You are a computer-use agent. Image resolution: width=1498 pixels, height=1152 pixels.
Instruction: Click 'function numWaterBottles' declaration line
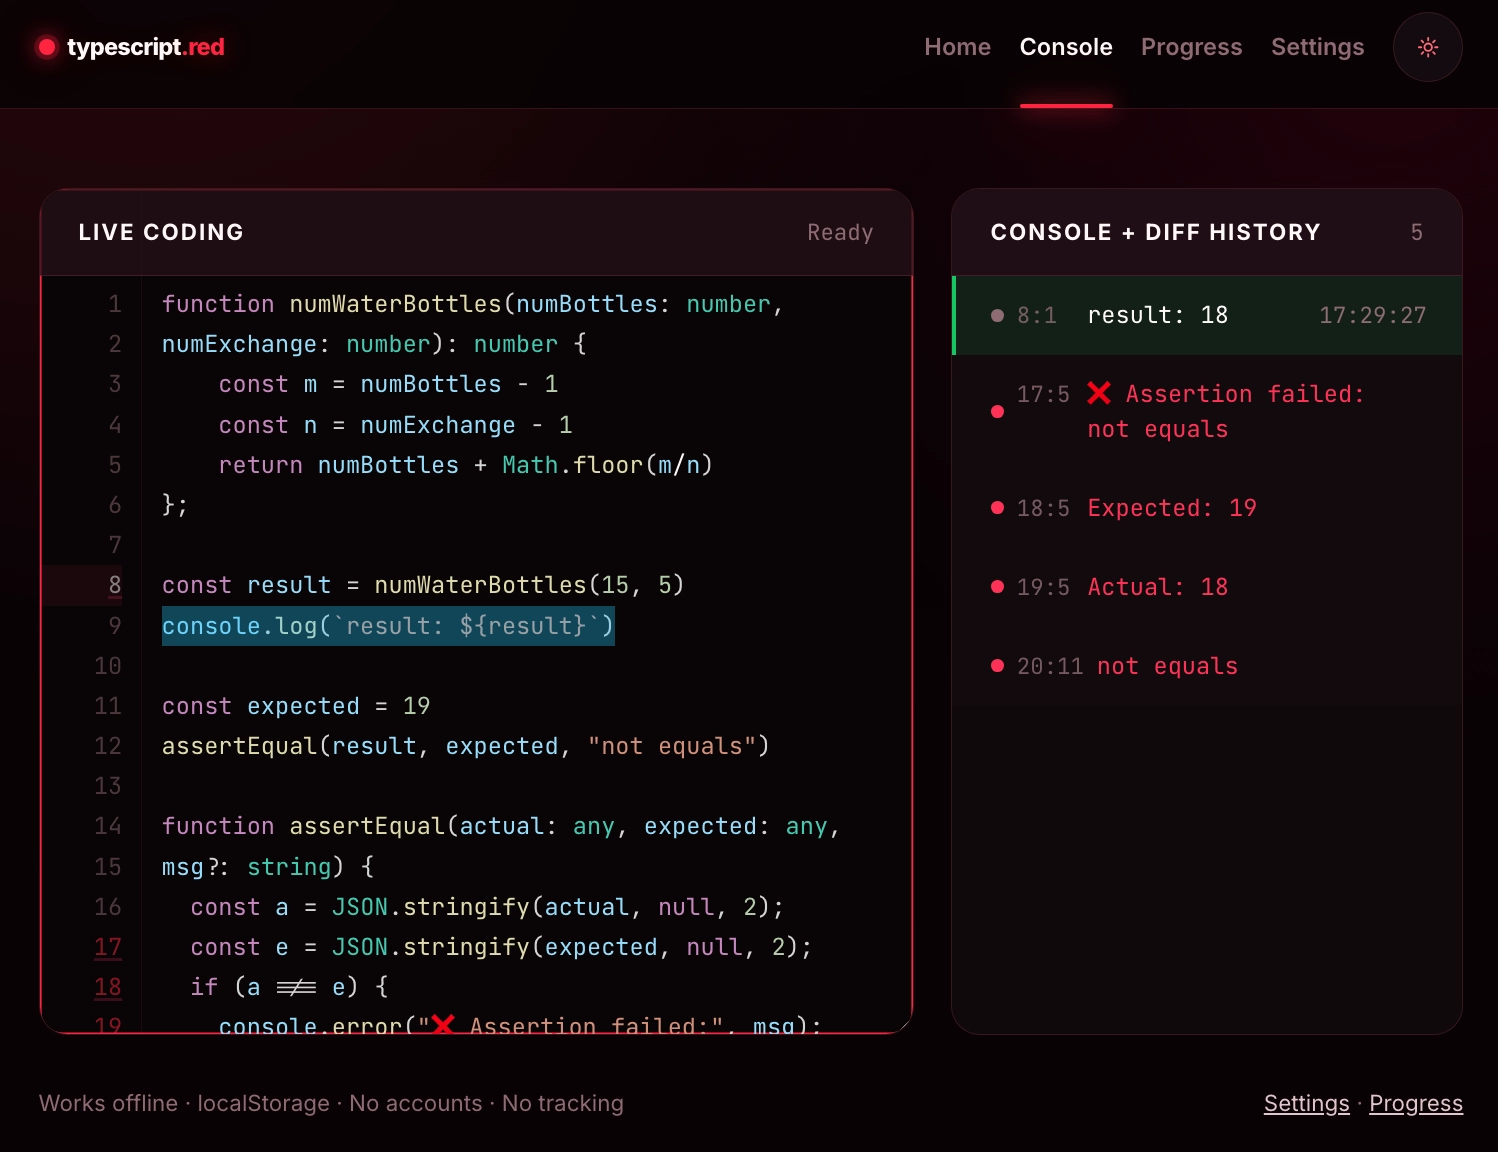(x=472, y=304)
